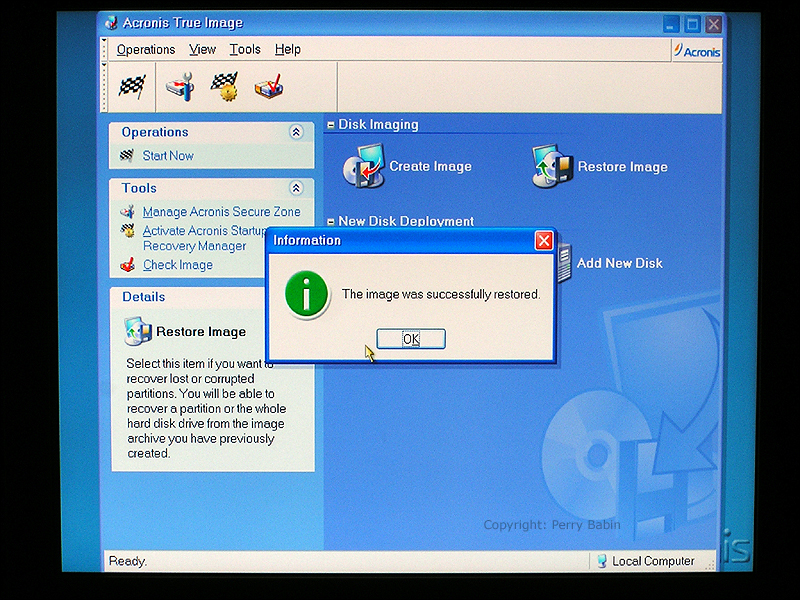Viewport: 800px width, 600px height.
Task: Click the Ready status bar text
Action: tap(128, 561)
